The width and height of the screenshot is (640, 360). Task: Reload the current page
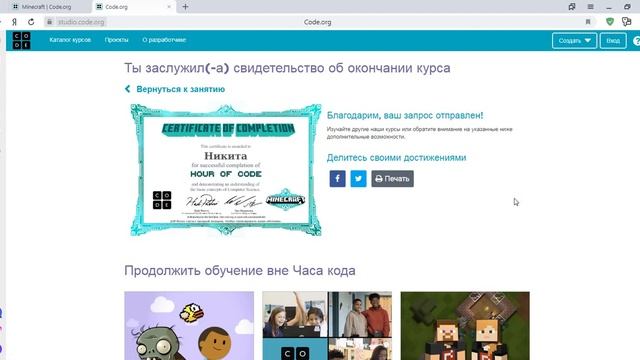click(31, 22)
